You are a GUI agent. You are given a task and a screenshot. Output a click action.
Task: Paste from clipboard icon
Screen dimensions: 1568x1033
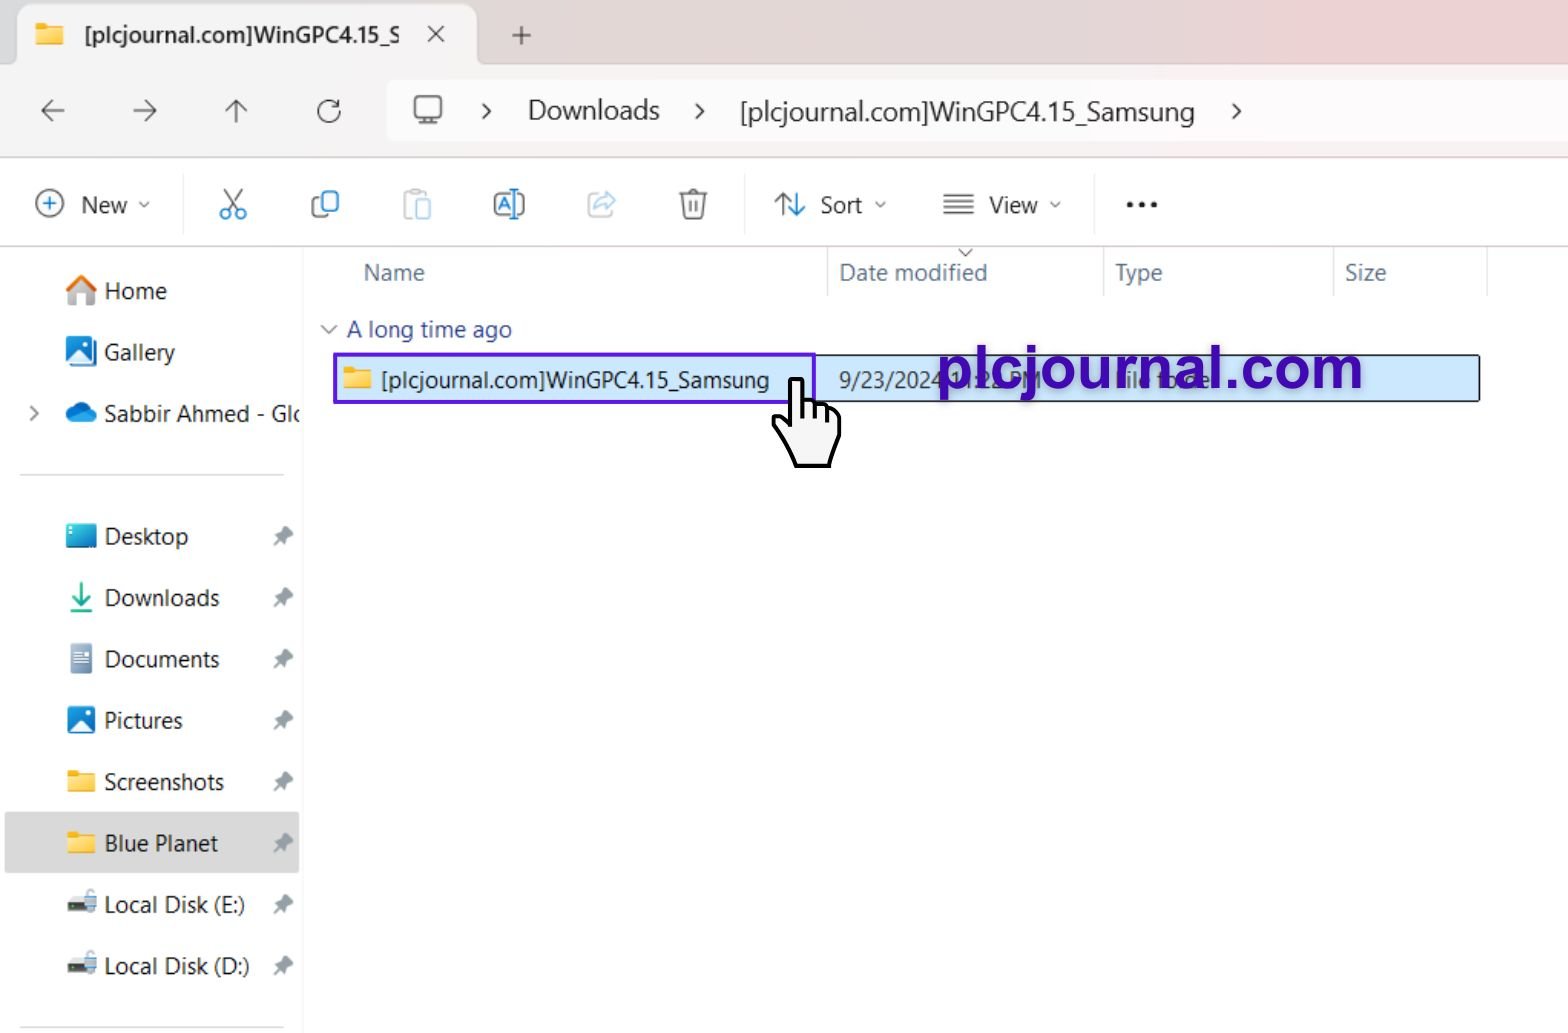click(x=417, y=204)
